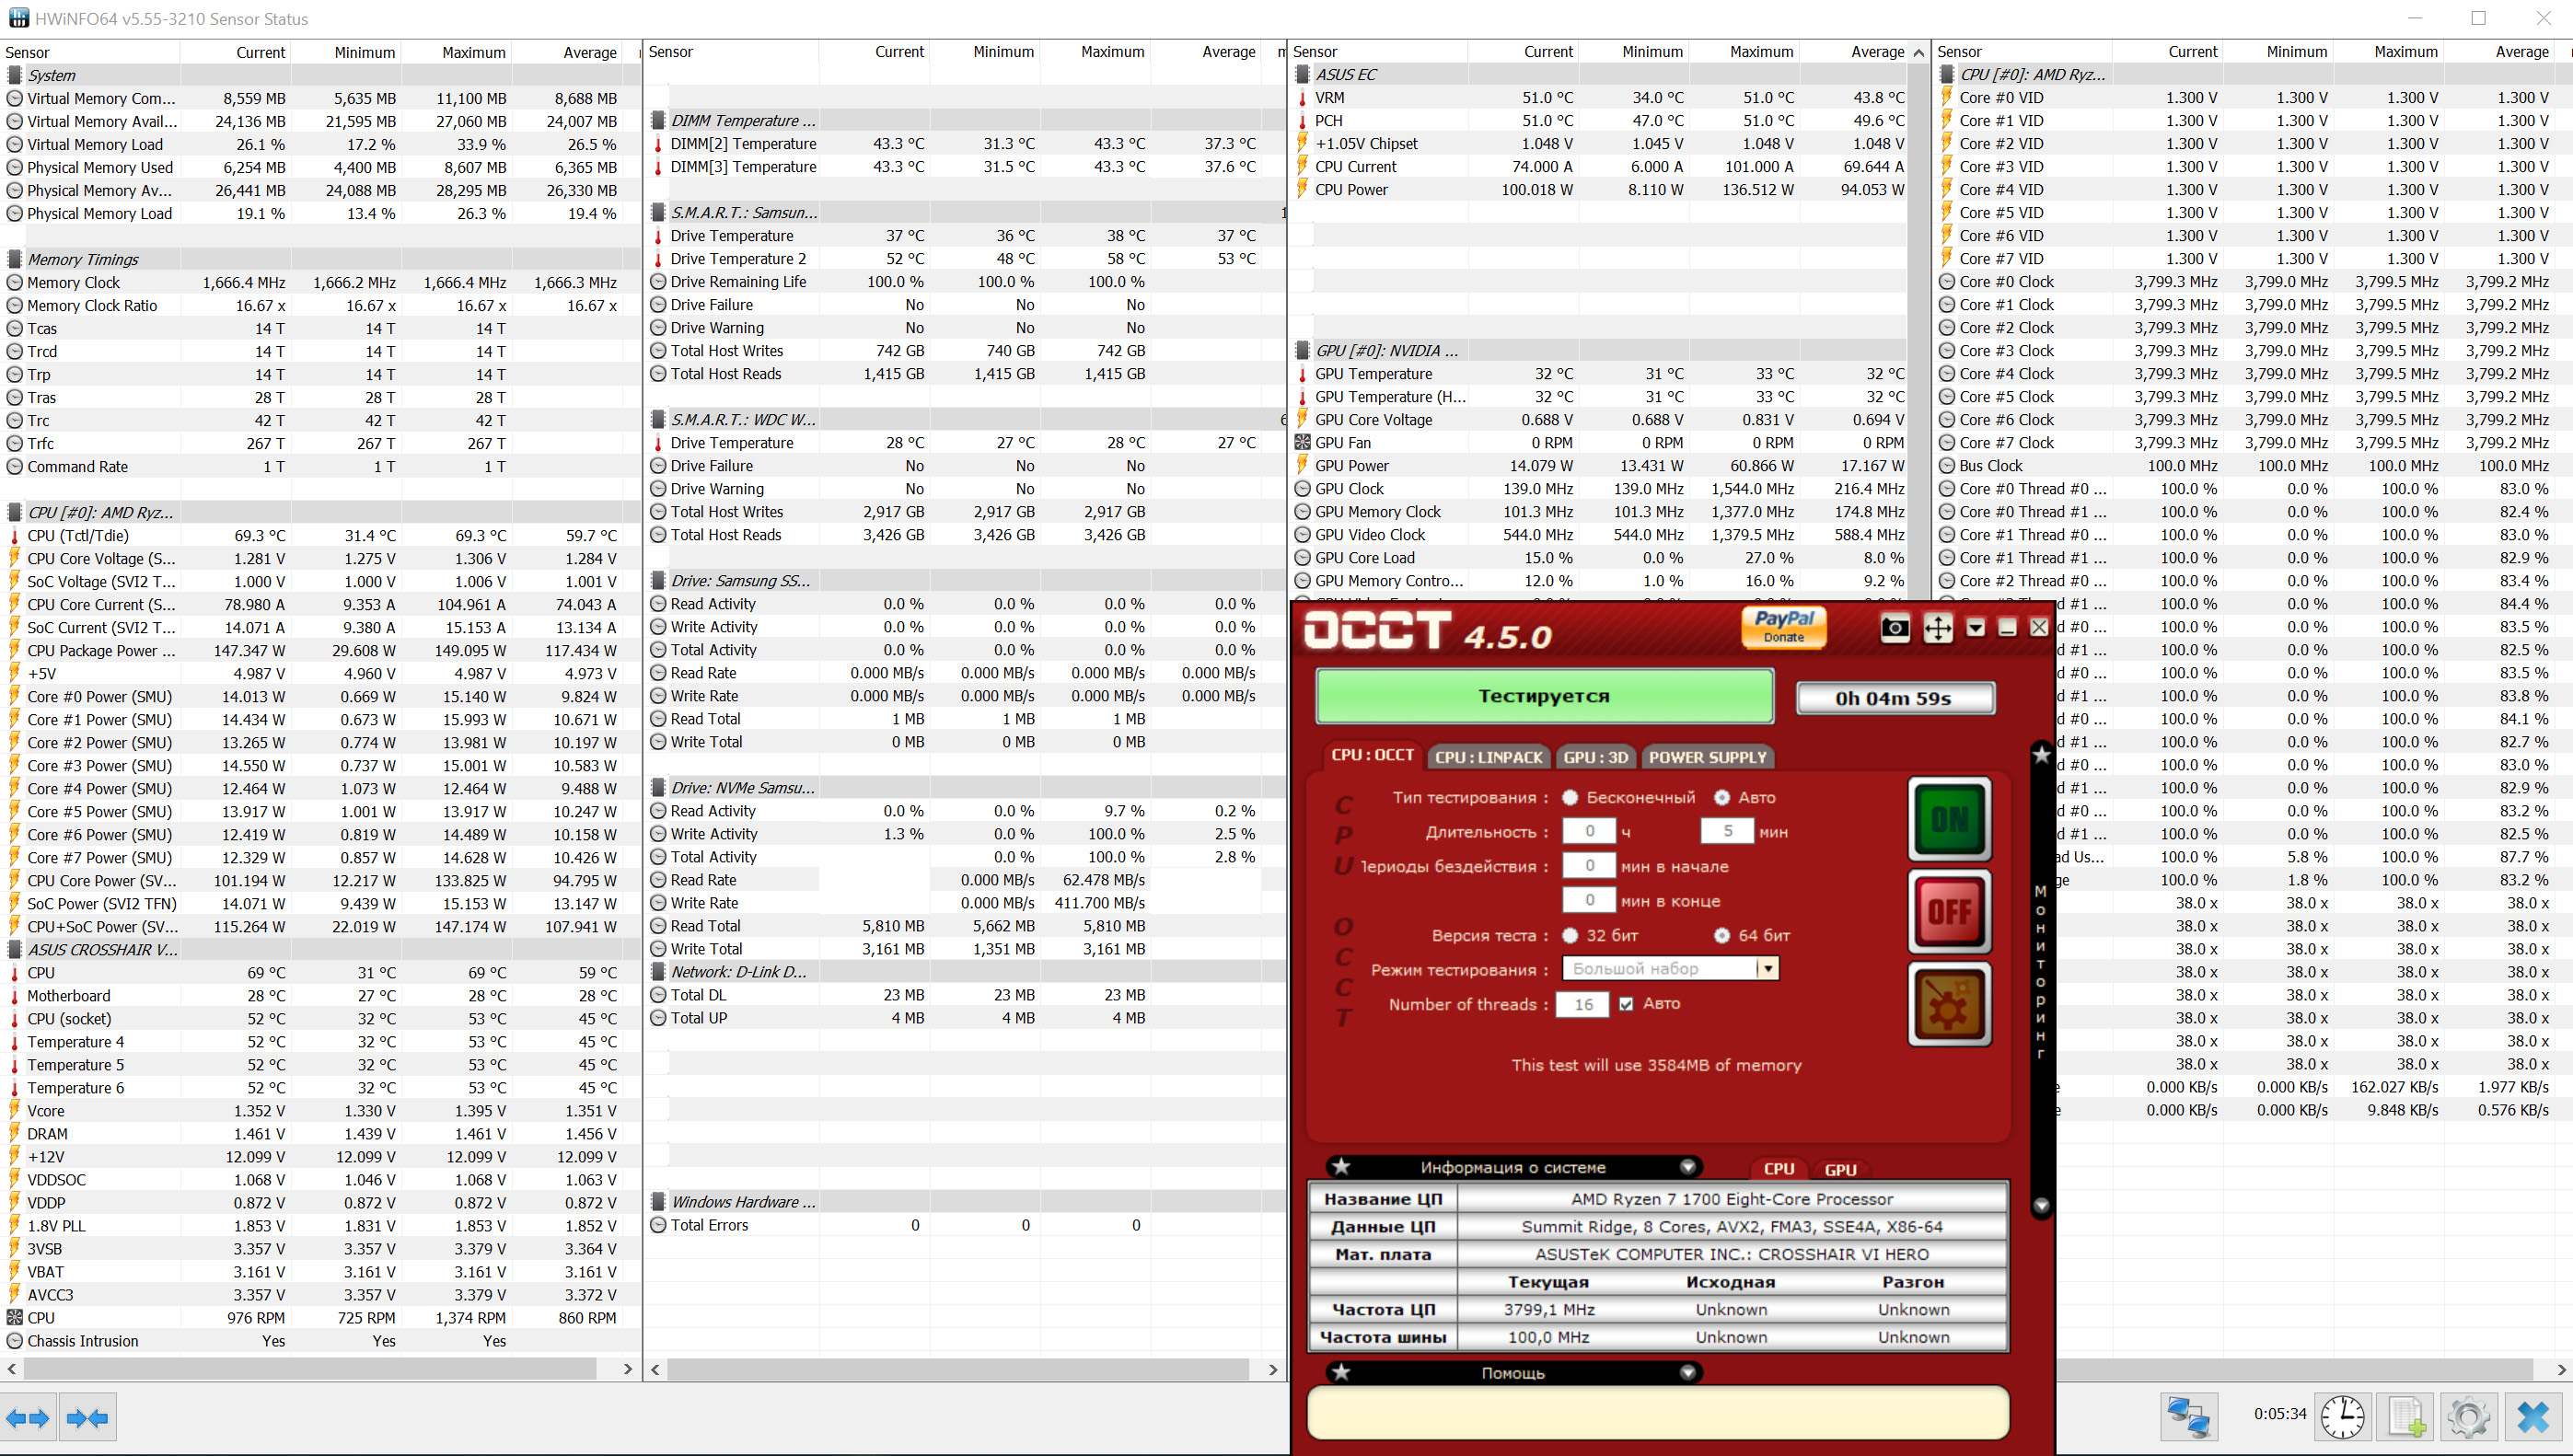Screen dimensions: 2573x1456
Task: Open the Режим тестирования dropdown
Action: coord(1768,968)
